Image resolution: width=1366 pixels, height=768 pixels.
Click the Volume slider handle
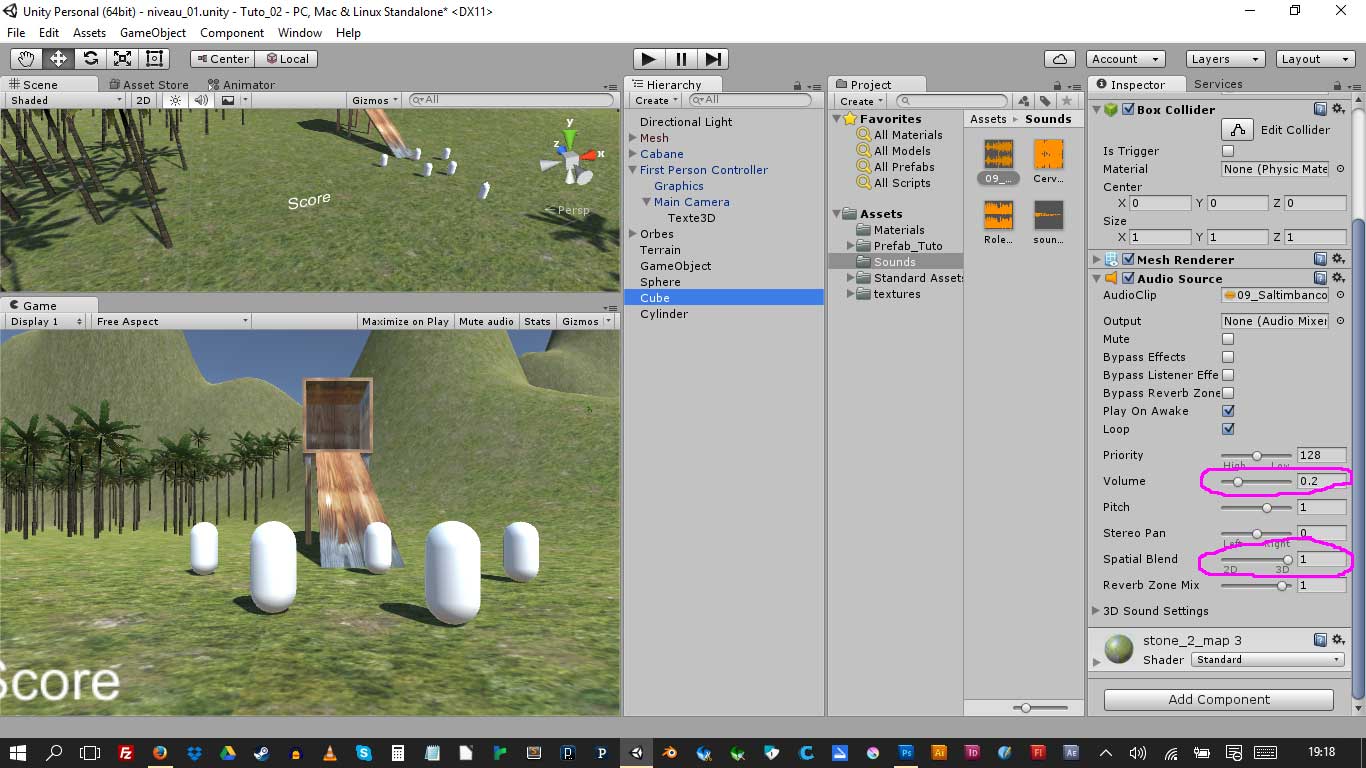(1238, 481)
